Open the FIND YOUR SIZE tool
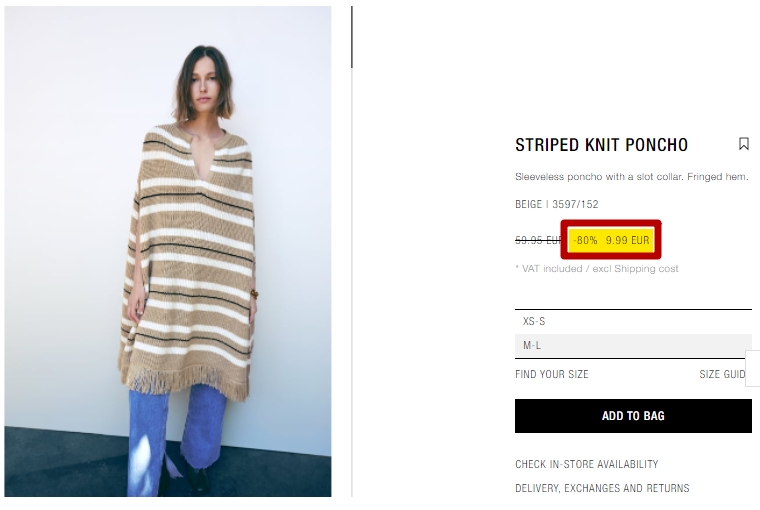This screenshot has height=510, width=760. click(x=552, y=374)
